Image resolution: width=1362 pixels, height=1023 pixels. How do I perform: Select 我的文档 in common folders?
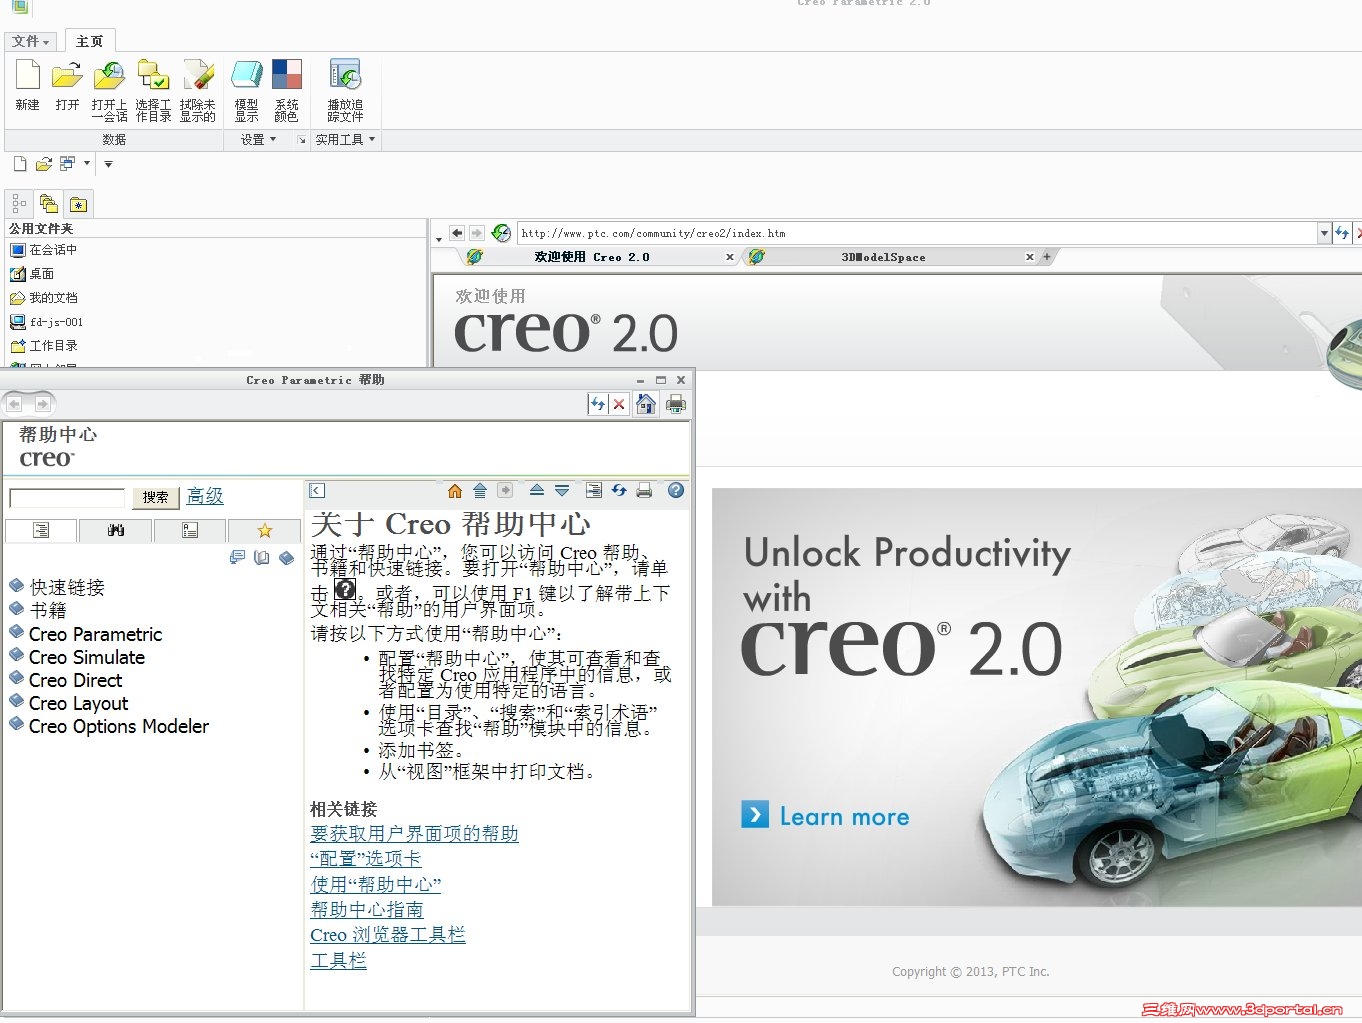click(x=43, y=298)
